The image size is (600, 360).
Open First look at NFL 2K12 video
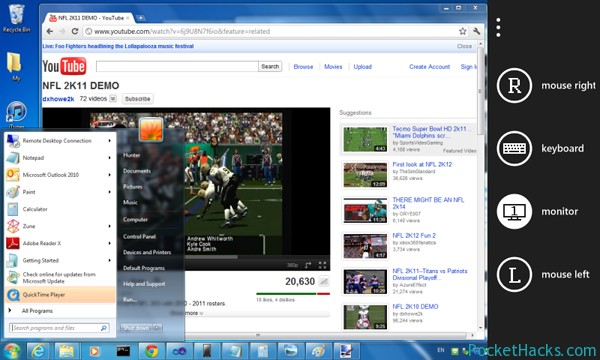(x=422, y=164)
